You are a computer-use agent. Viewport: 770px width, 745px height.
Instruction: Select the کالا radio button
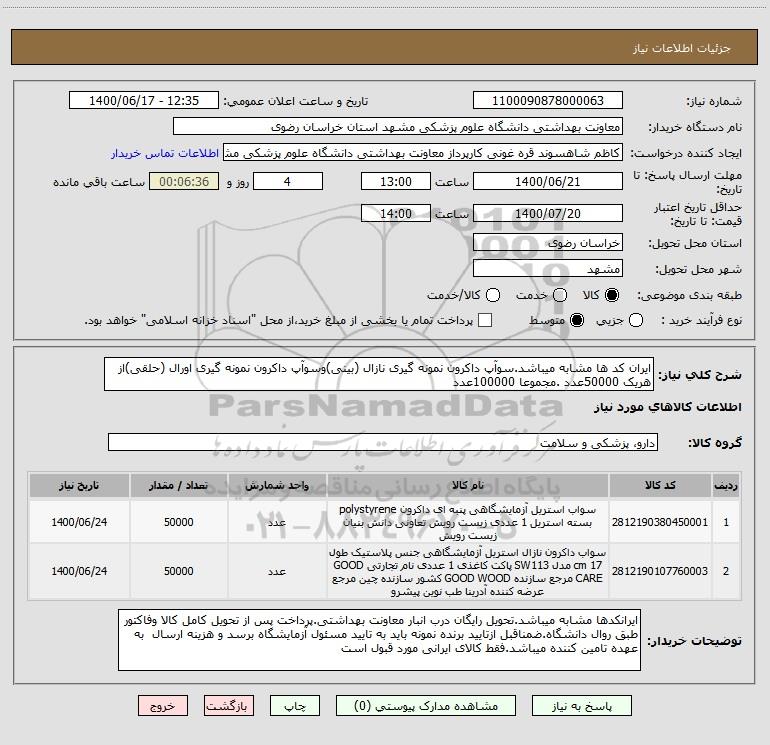click(x=612, y=295)
